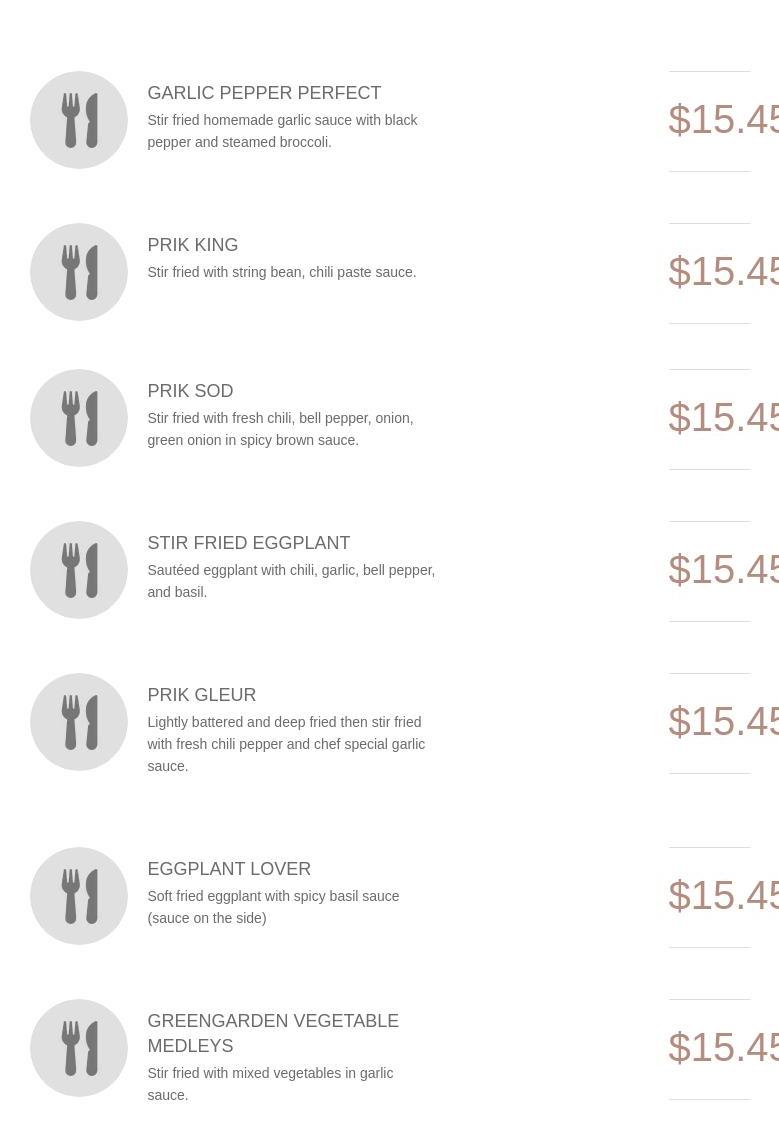This screenshot has width=779, height=1123.
Task: Open the Garlic Pepper Perfect dish title
Action: (x=264, y=93)
